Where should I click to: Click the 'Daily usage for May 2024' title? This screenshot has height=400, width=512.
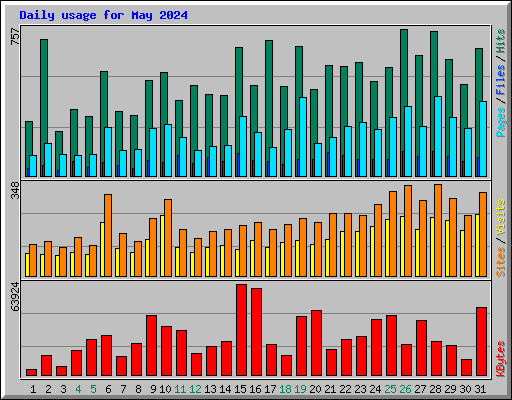tap(103, 15)
